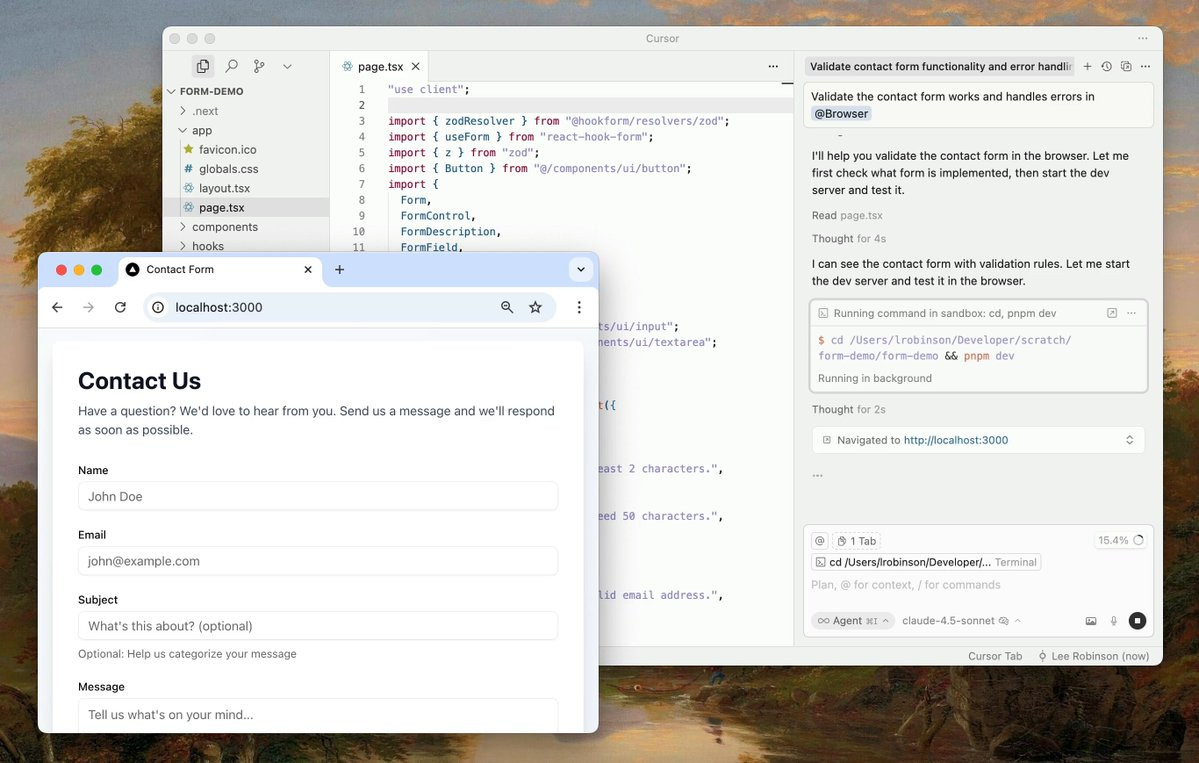This screenshot has height=763, width=1199.
Task: Open editor more actions ellipsis menu
Action: coord(773,67)
